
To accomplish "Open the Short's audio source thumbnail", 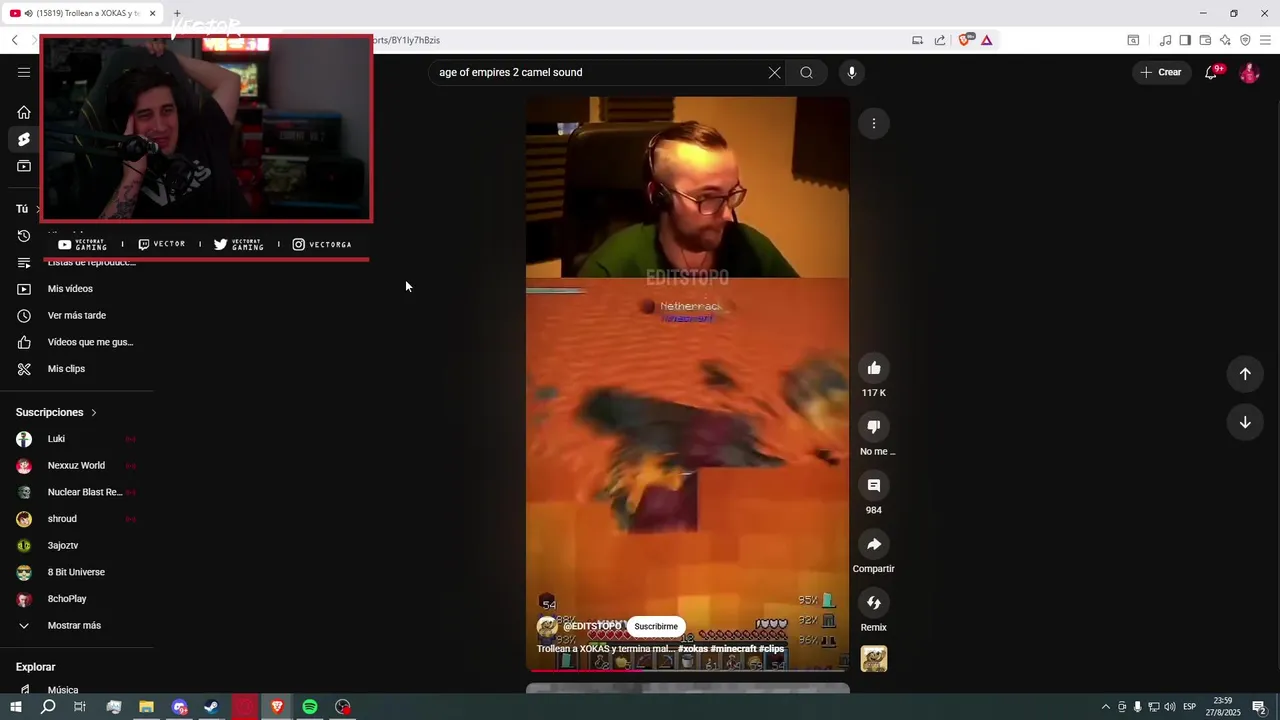I will click(x=874, y=659).
